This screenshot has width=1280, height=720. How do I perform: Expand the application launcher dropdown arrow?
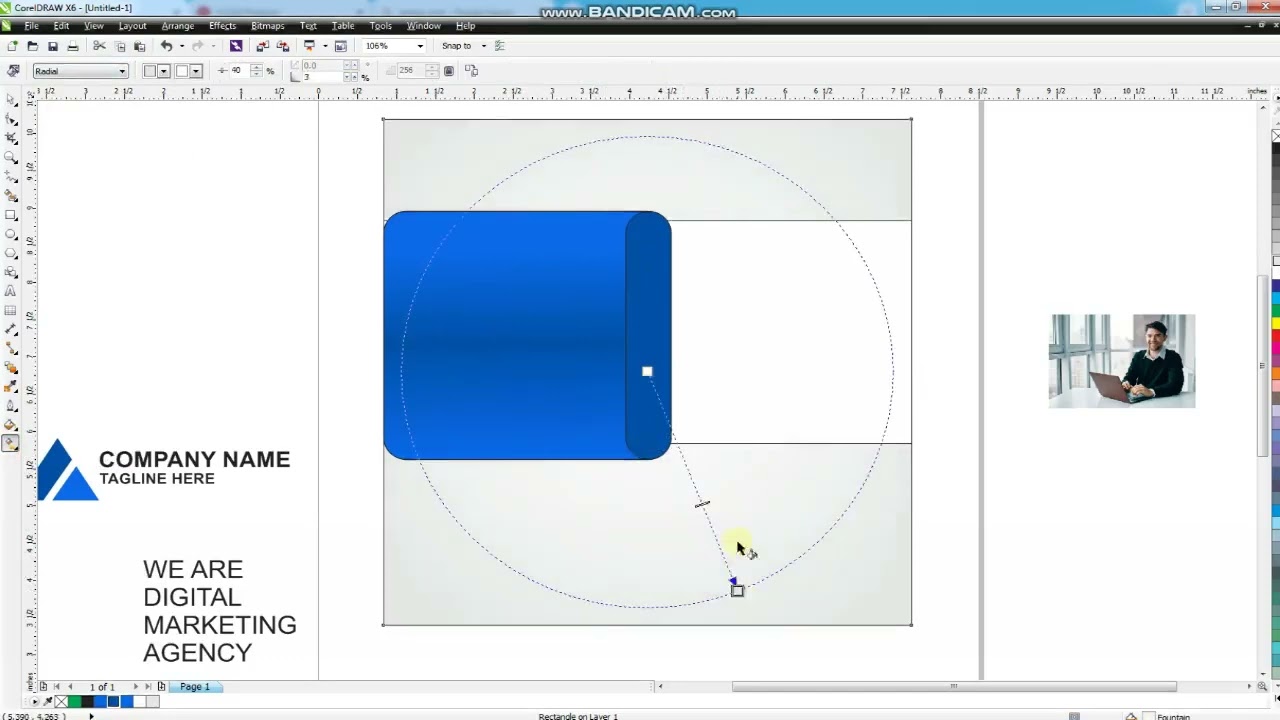pyautogui.click(x=324, y=46)
